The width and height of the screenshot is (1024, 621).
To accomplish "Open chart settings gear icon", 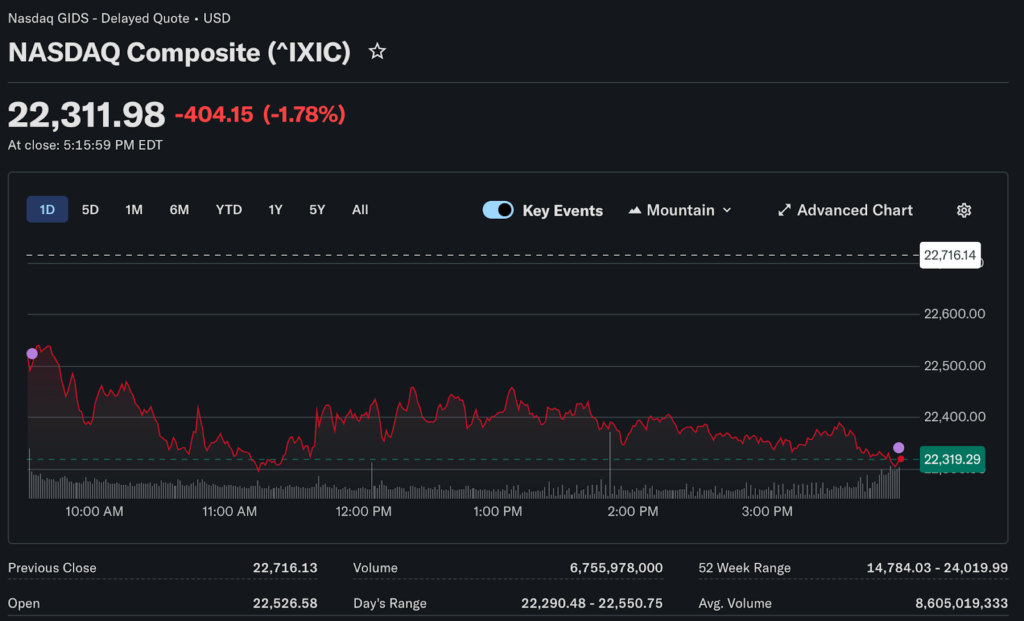I will click(x=964, y=210).
